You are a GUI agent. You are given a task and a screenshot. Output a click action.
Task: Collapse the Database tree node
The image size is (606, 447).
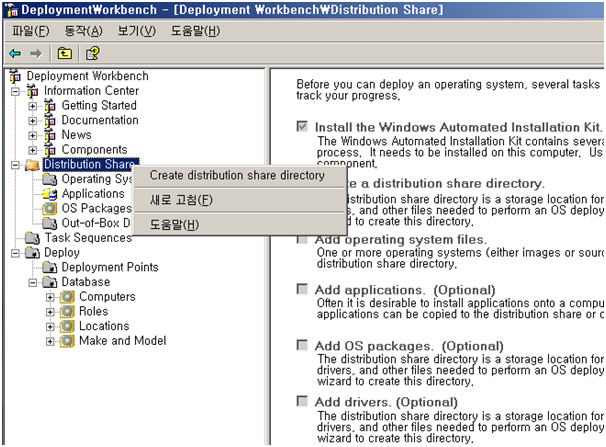[33, 283]
